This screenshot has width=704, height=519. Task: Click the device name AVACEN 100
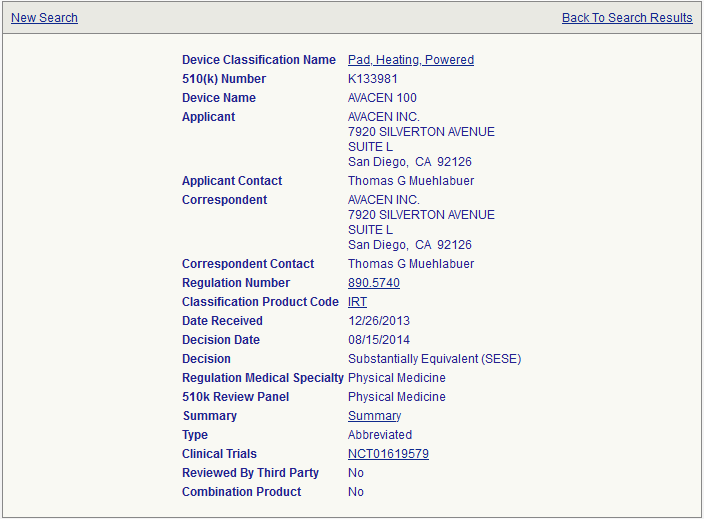tap(382, 98)
